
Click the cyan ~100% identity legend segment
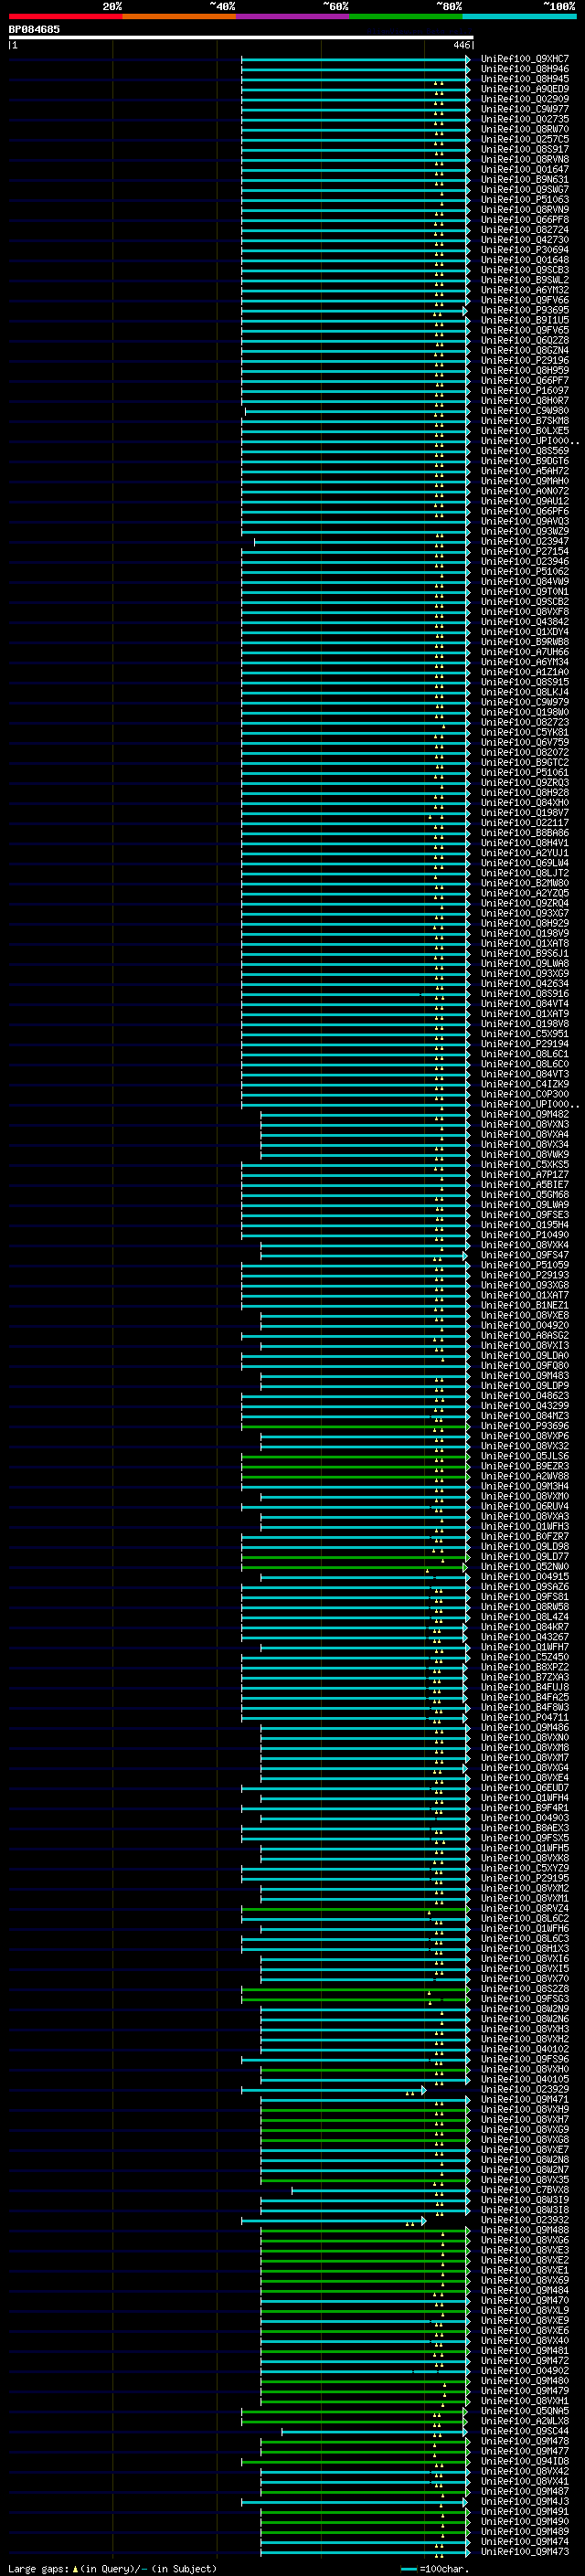pyautogui.click(x=519, y=16)
